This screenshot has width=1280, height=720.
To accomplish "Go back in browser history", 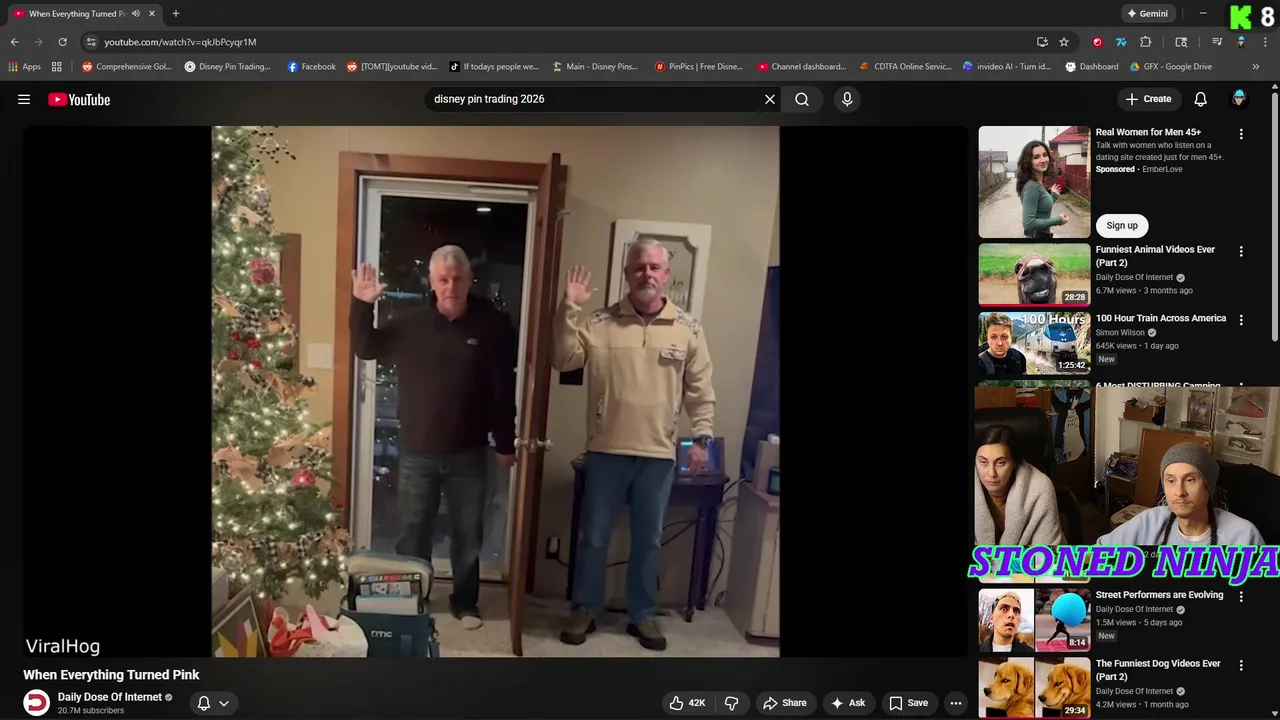I will pyautogui.click(x=14, y=42).
